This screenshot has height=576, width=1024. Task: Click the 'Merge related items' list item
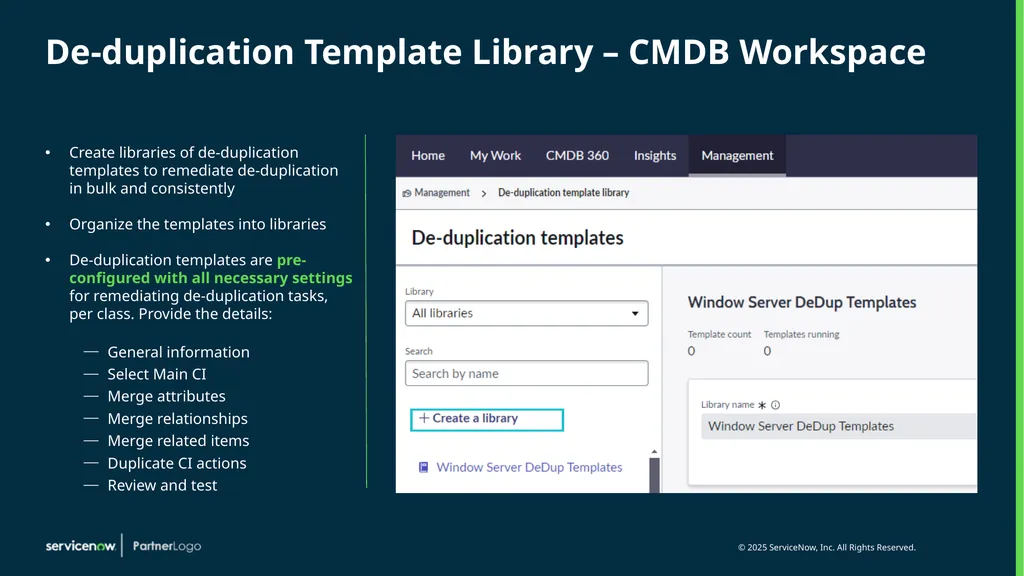click(178, 441)
